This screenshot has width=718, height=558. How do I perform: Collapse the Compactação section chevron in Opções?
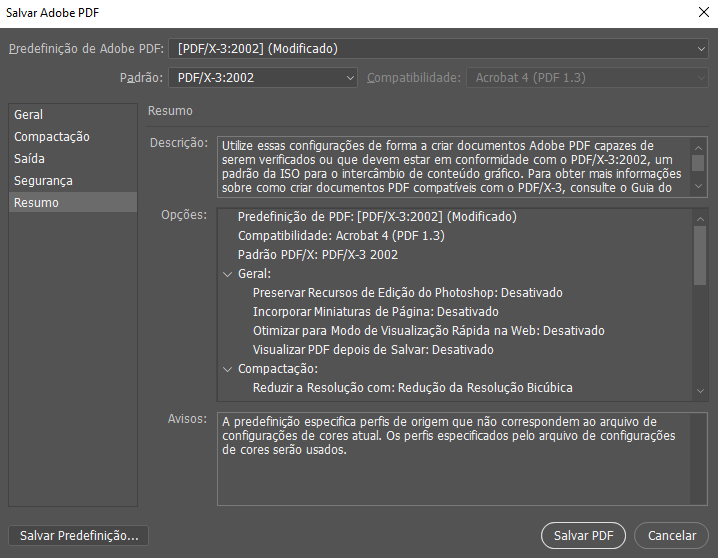coord(227,369)
